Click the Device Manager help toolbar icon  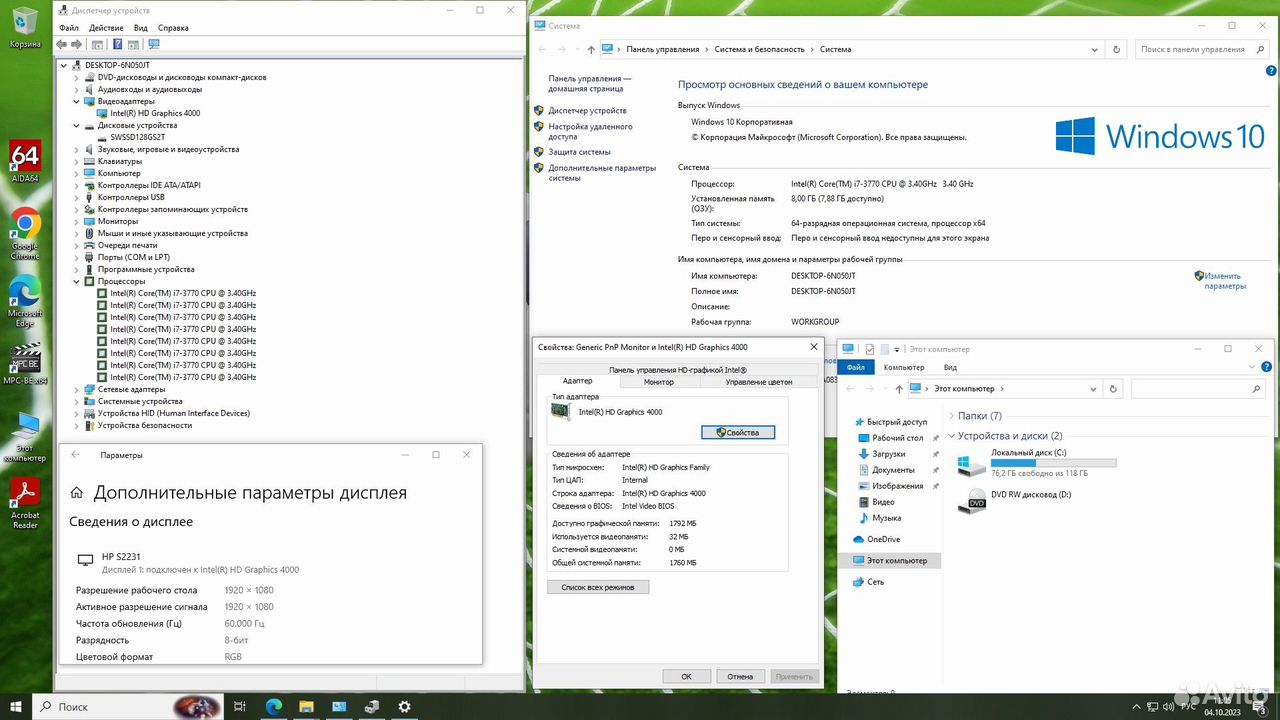coord(117,44)
